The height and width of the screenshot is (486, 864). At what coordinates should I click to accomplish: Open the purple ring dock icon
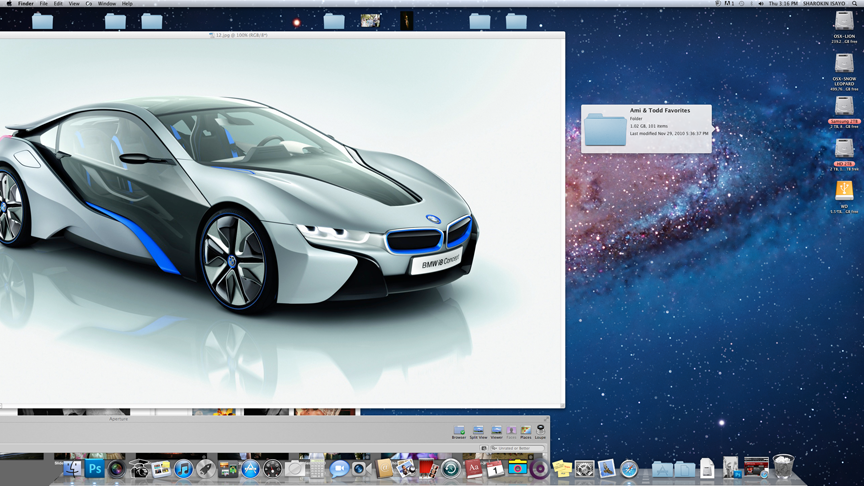pyautogui.click(x=540, y=469)
